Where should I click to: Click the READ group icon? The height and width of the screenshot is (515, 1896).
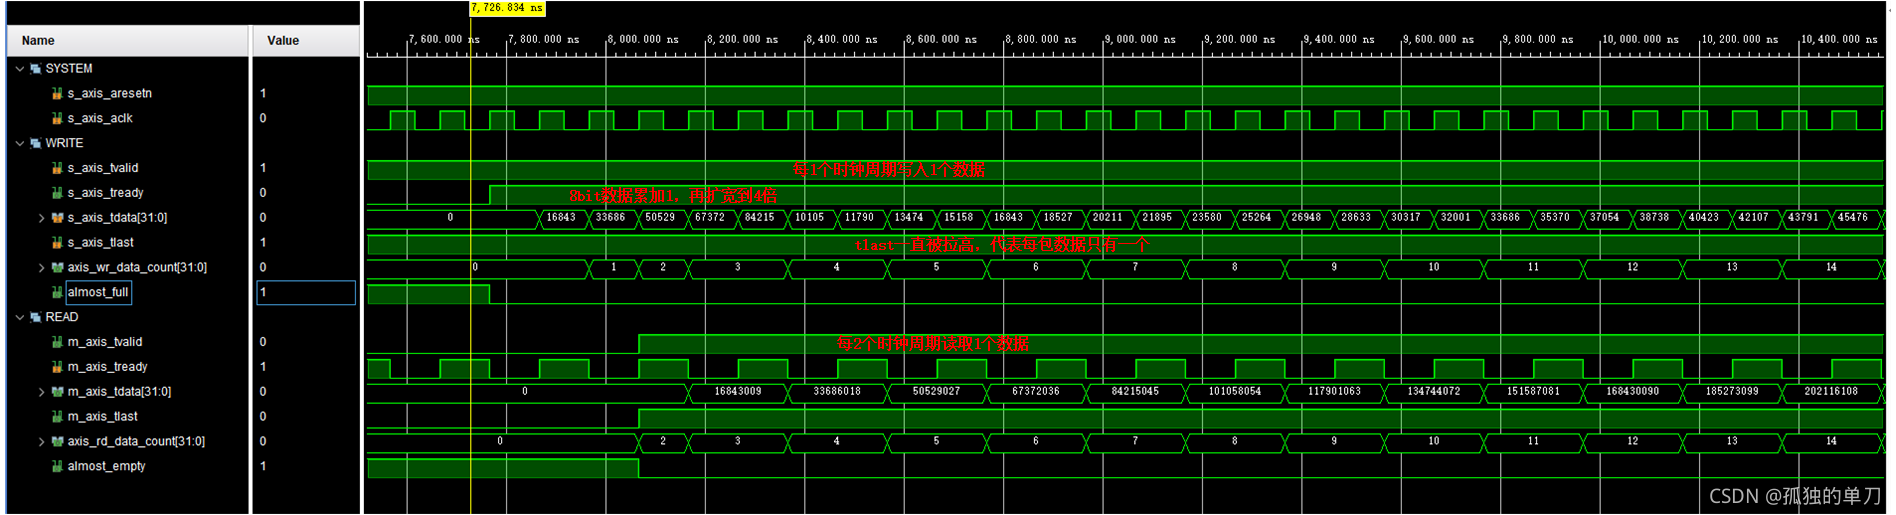click(35, 317)
